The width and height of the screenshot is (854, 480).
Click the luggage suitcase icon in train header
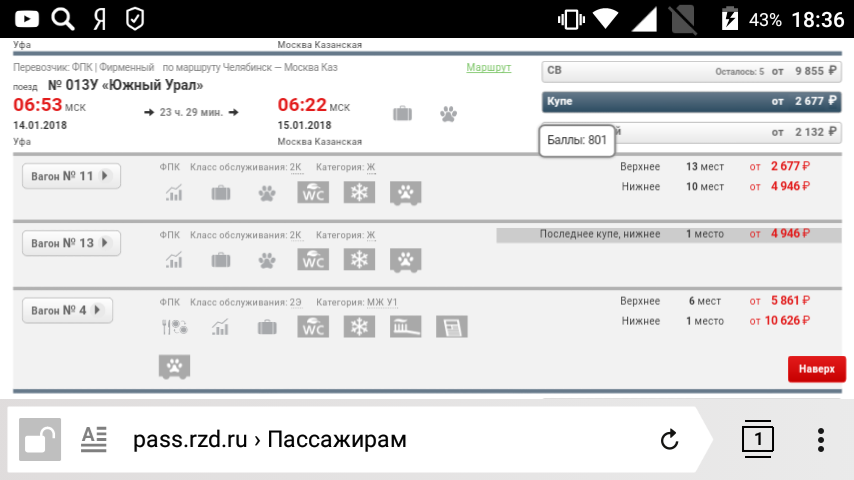[402, 113]
